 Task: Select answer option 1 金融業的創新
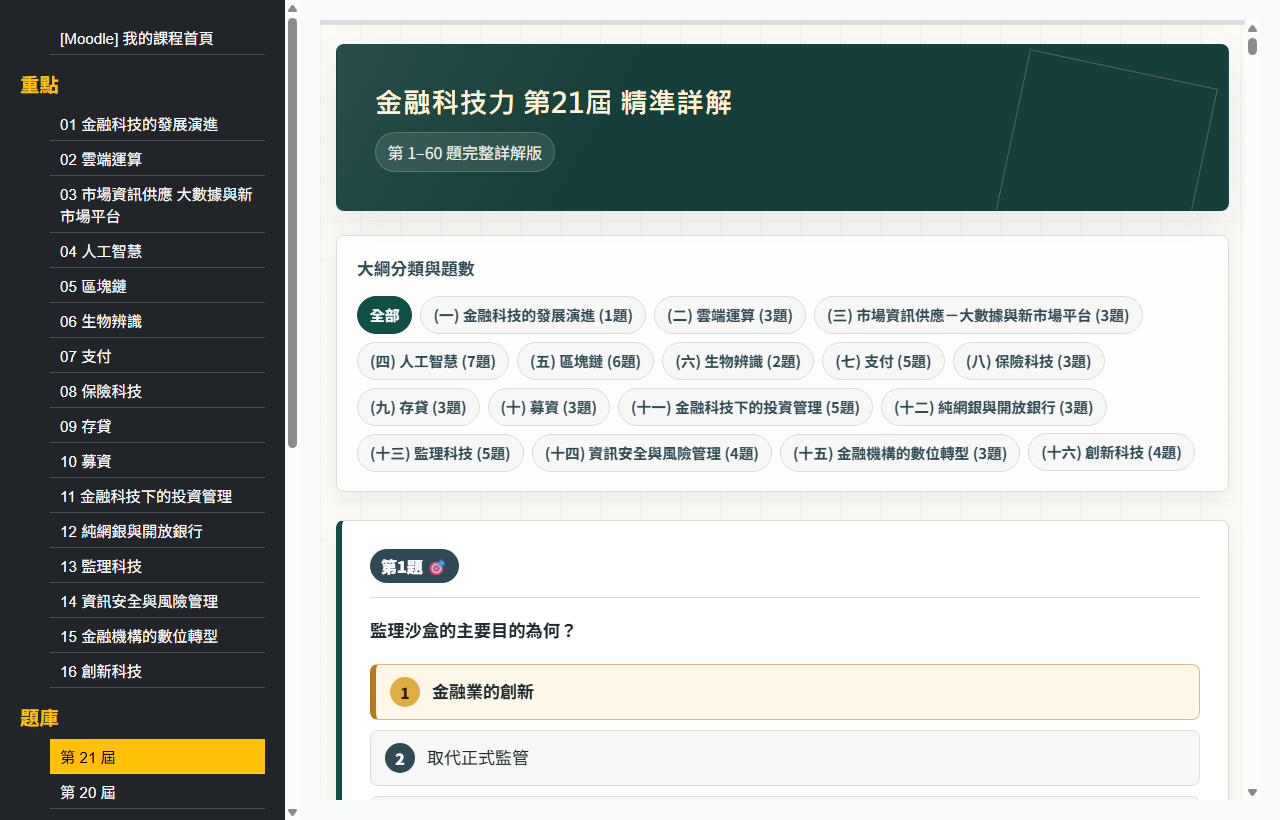click(785, 692)
